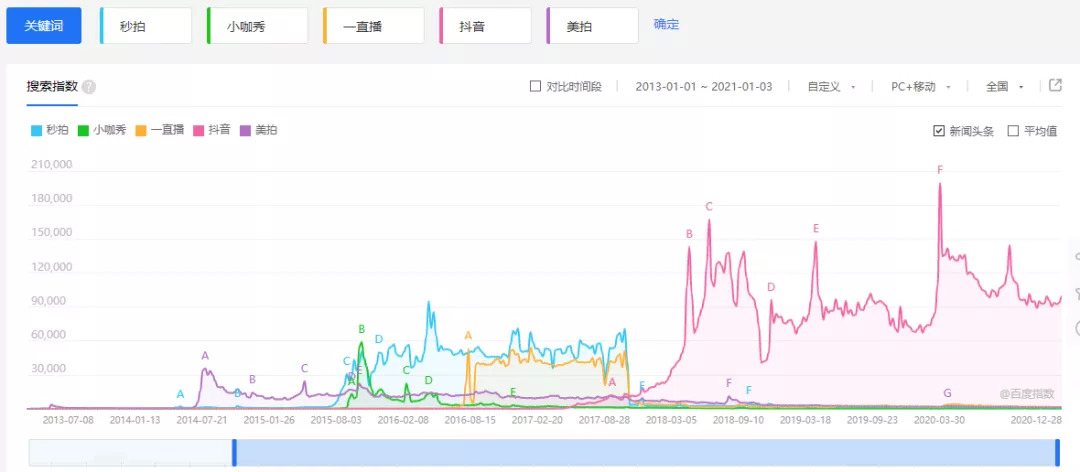This screenshot has height=472, width=1080.
Task: Click the 小咖秀 keyword input box
Action: coord(258,26)
